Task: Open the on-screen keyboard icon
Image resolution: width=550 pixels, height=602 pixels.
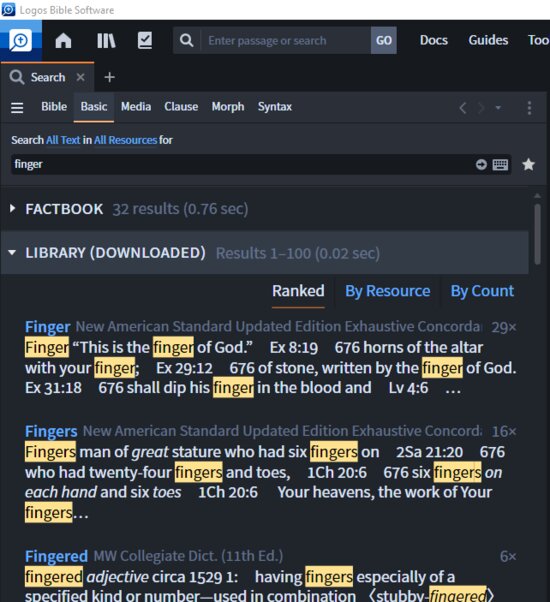Action: [500, 165]
